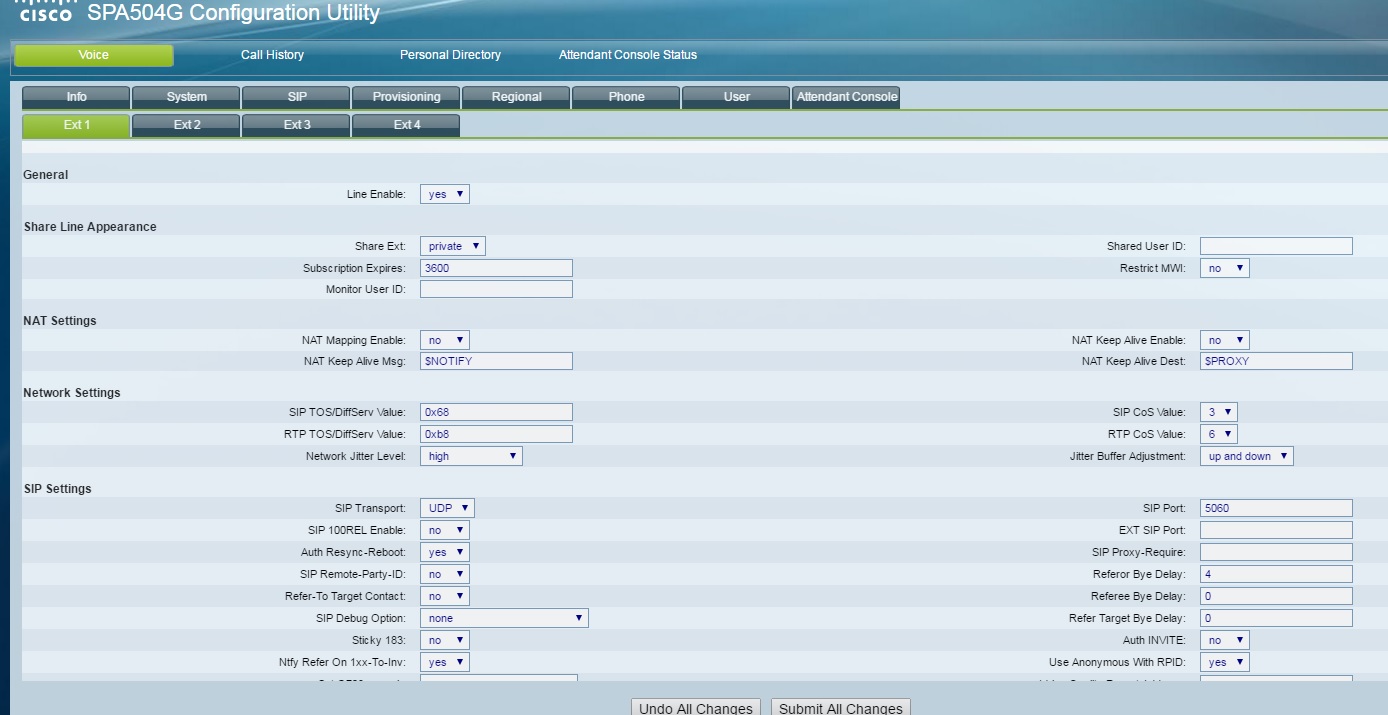Open SIP Remote-Party-ID dropdown
The height and width of the screenshot is (715, 1388).
pyautogui.click(x=445, y=574)
